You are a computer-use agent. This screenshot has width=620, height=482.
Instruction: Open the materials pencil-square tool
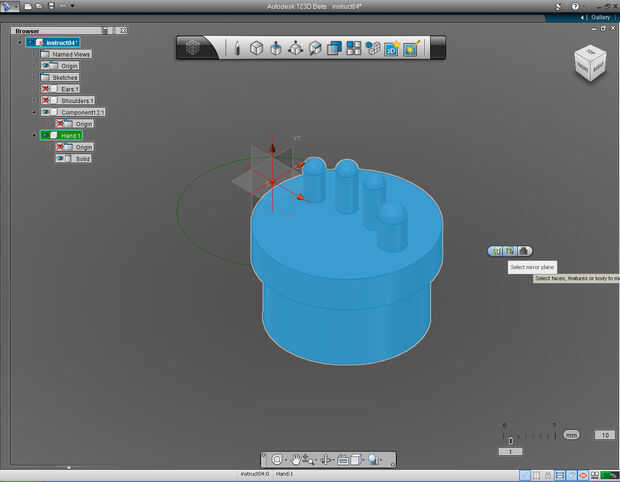pos(411,48)
